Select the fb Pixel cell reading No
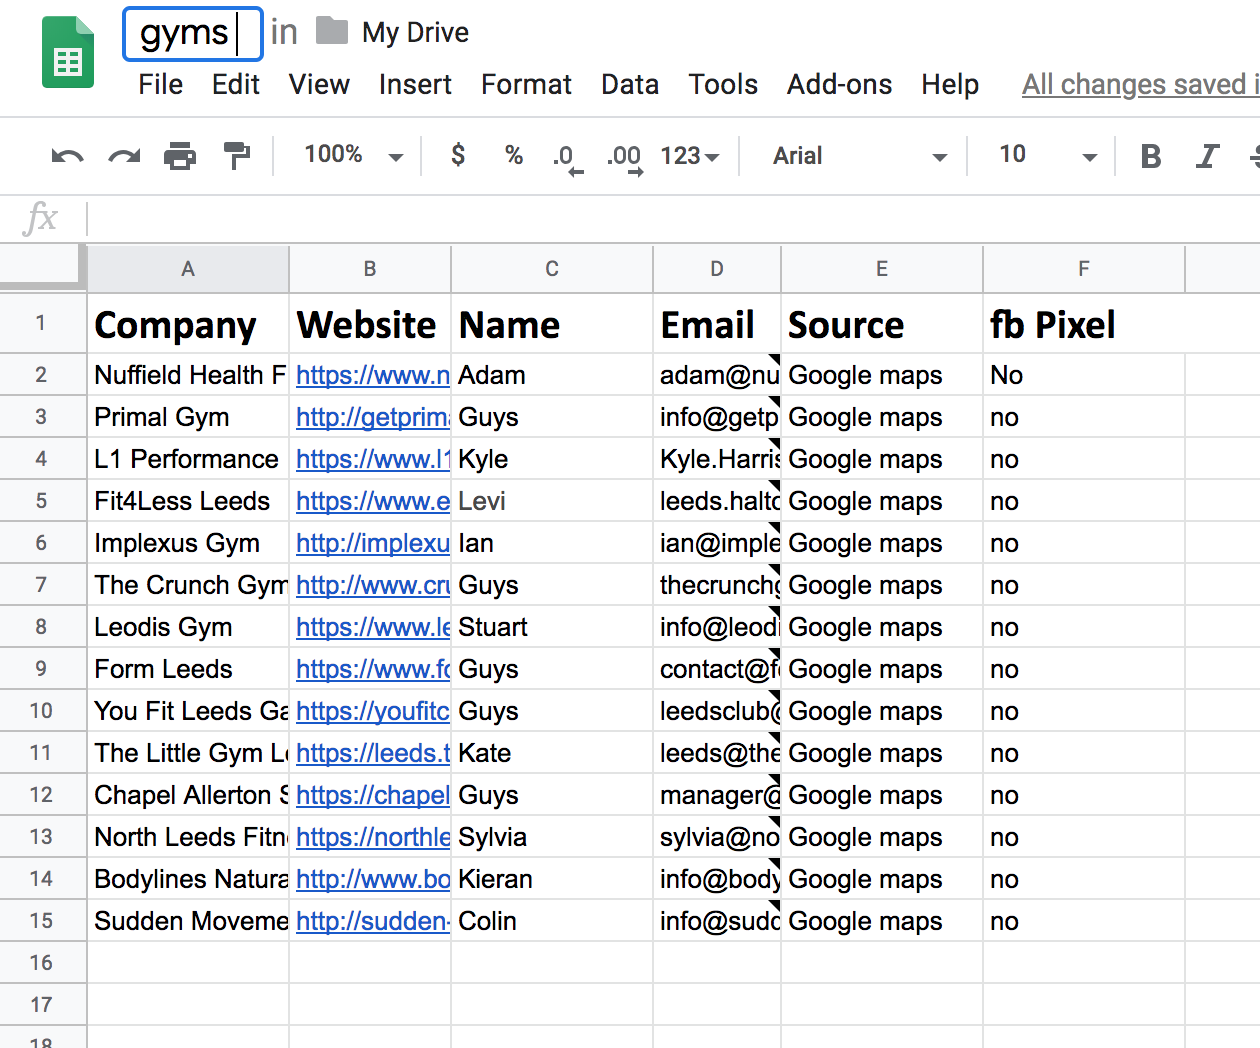 [1084, 375]
